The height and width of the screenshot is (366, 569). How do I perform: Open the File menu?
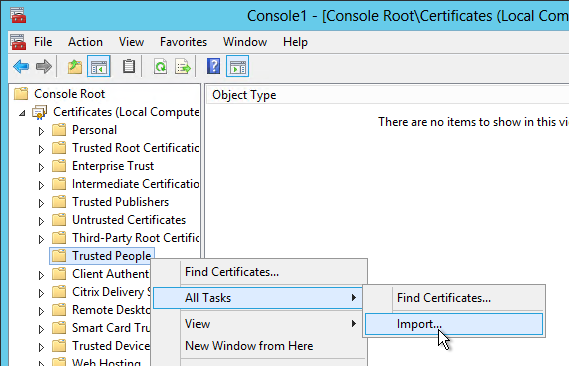(x=43, y=42)
